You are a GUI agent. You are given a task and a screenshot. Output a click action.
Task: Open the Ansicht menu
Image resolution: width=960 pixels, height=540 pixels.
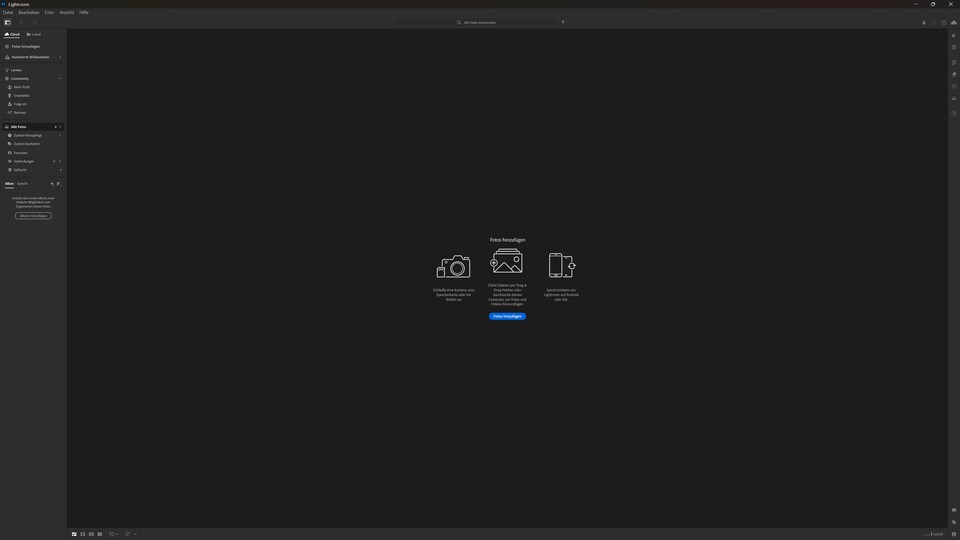[66, 12]
